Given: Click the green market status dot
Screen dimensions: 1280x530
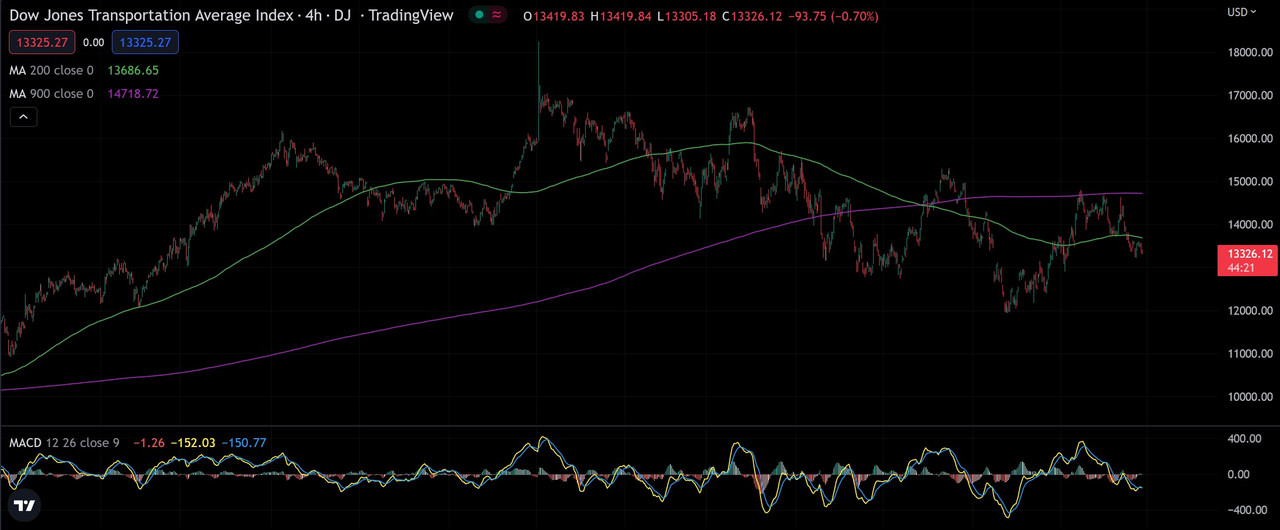Looking at the screenshot, I should pyautogui.click(x=480, y=15).
